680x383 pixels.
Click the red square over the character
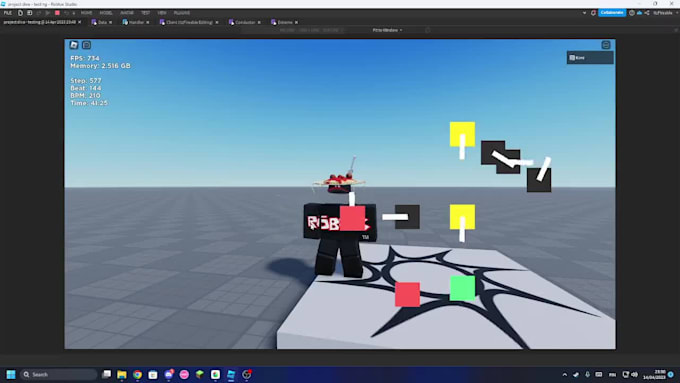[352, 218]
